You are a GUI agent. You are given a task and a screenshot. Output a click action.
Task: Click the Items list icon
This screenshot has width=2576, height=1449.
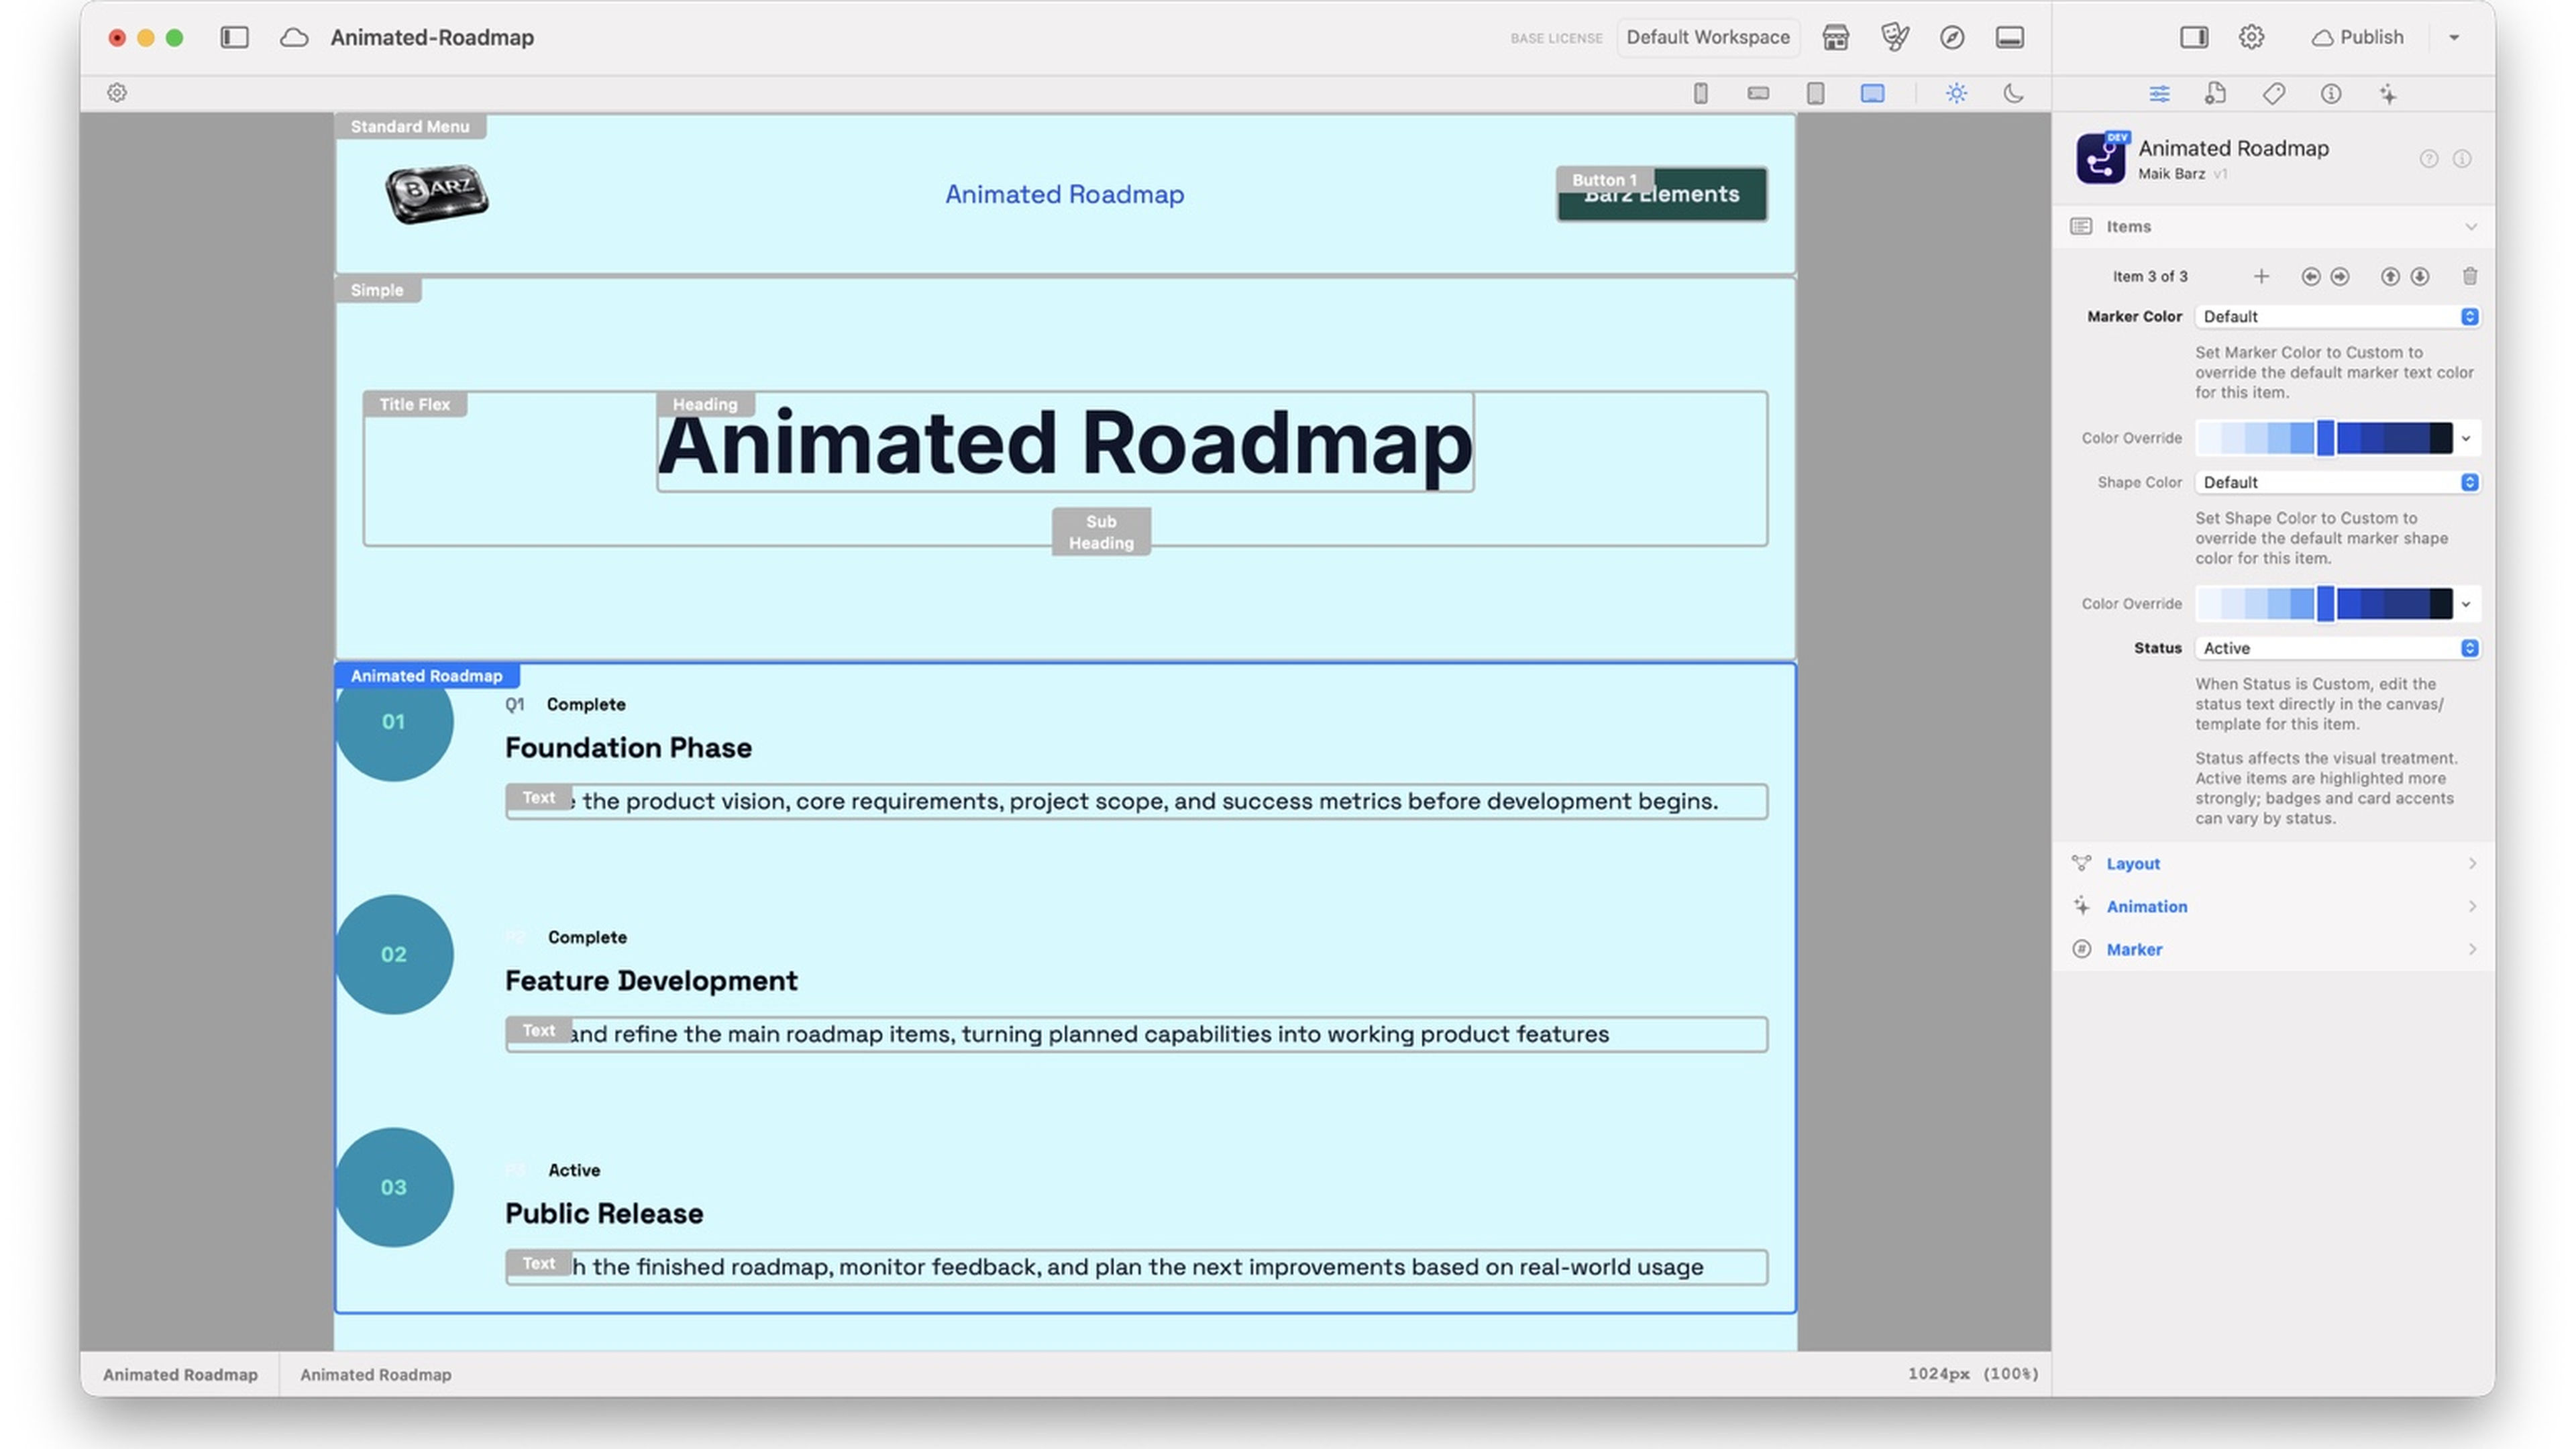(2081, 226)
